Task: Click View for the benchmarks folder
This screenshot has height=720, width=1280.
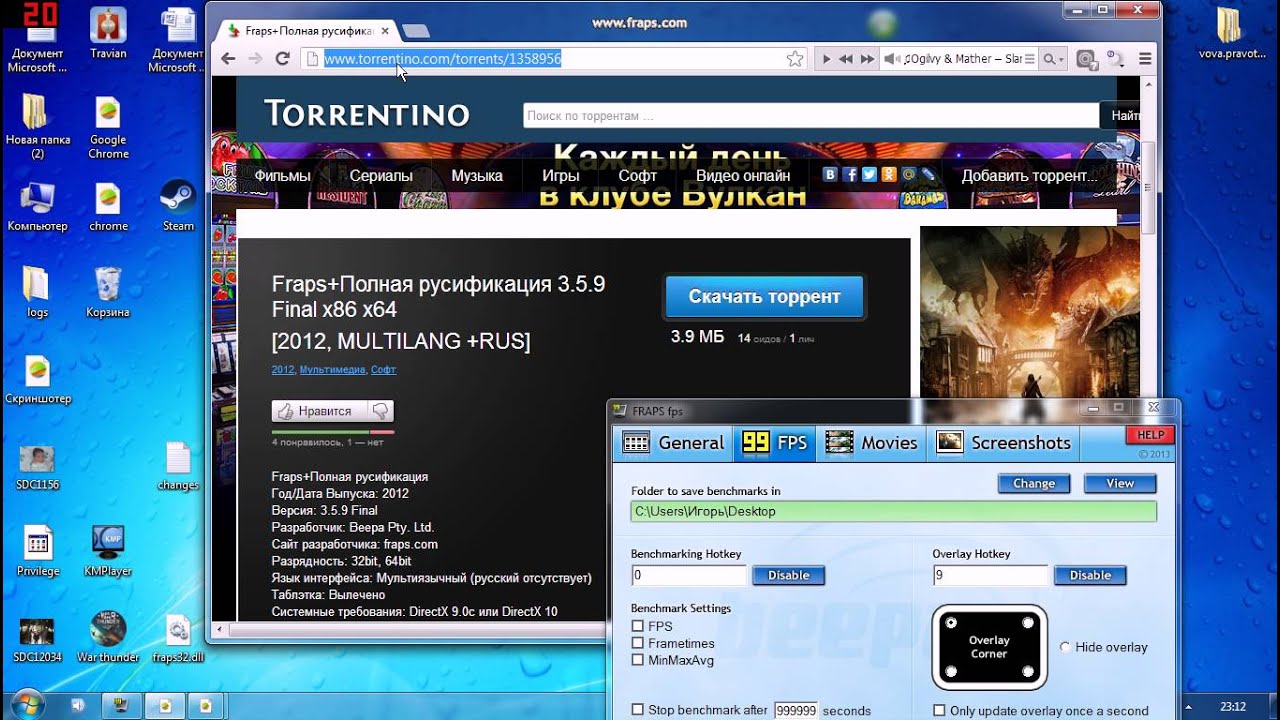Action: point(1120,484)
